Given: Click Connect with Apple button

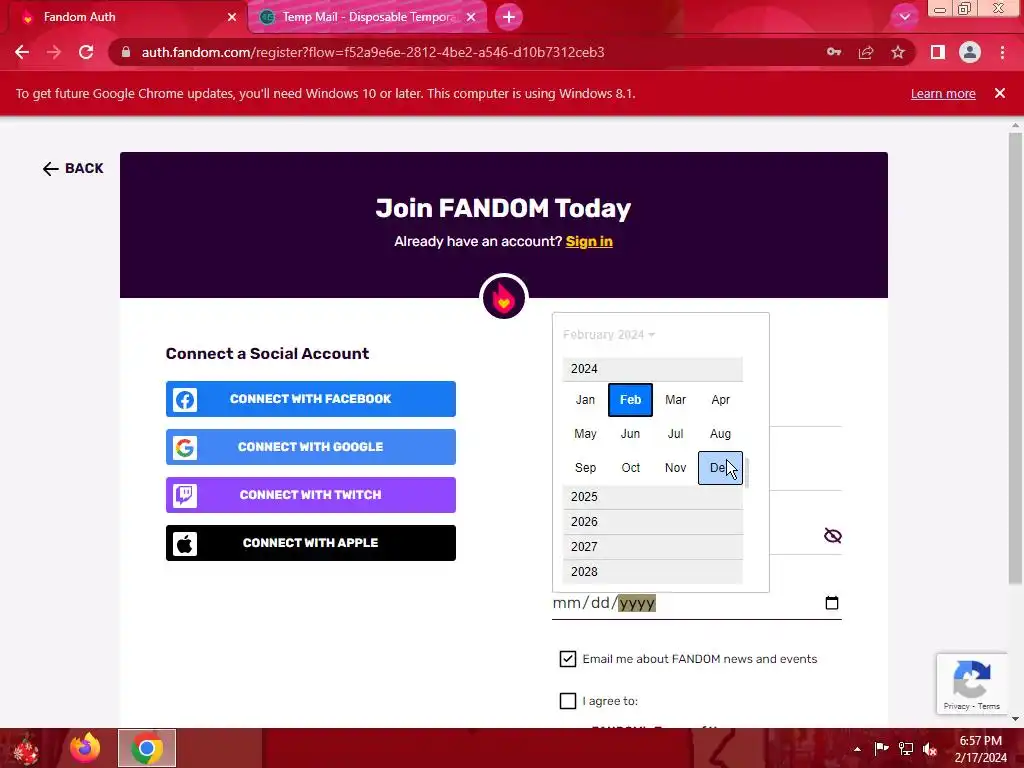Looking at the screenshot, I should coord(311,543).
